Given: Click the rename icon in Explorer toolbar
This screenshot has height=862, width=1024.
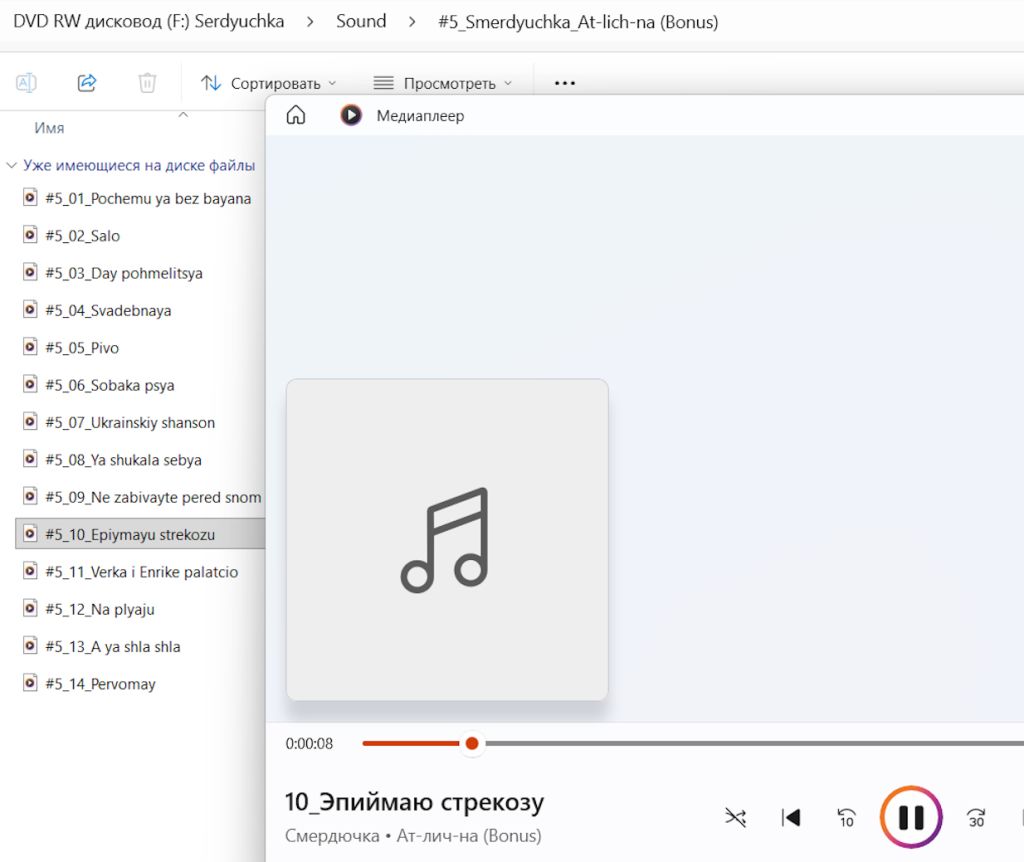Looking at the screenshot, I should pos(26,83).
